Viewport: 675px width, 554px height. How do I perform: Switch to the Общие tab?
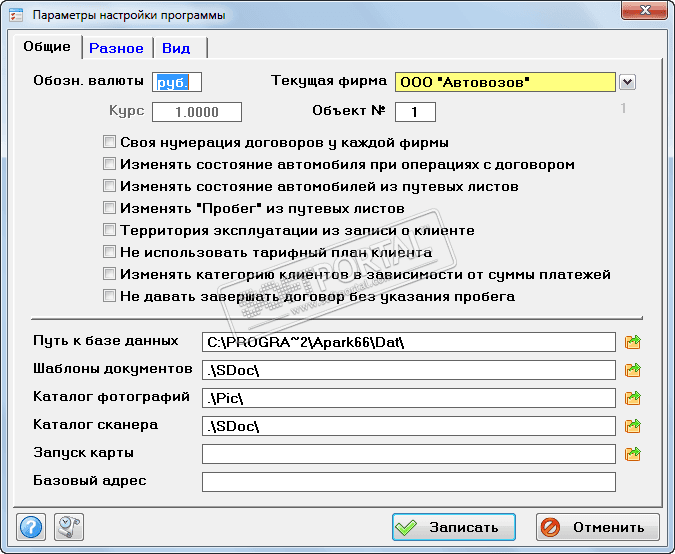47,46
